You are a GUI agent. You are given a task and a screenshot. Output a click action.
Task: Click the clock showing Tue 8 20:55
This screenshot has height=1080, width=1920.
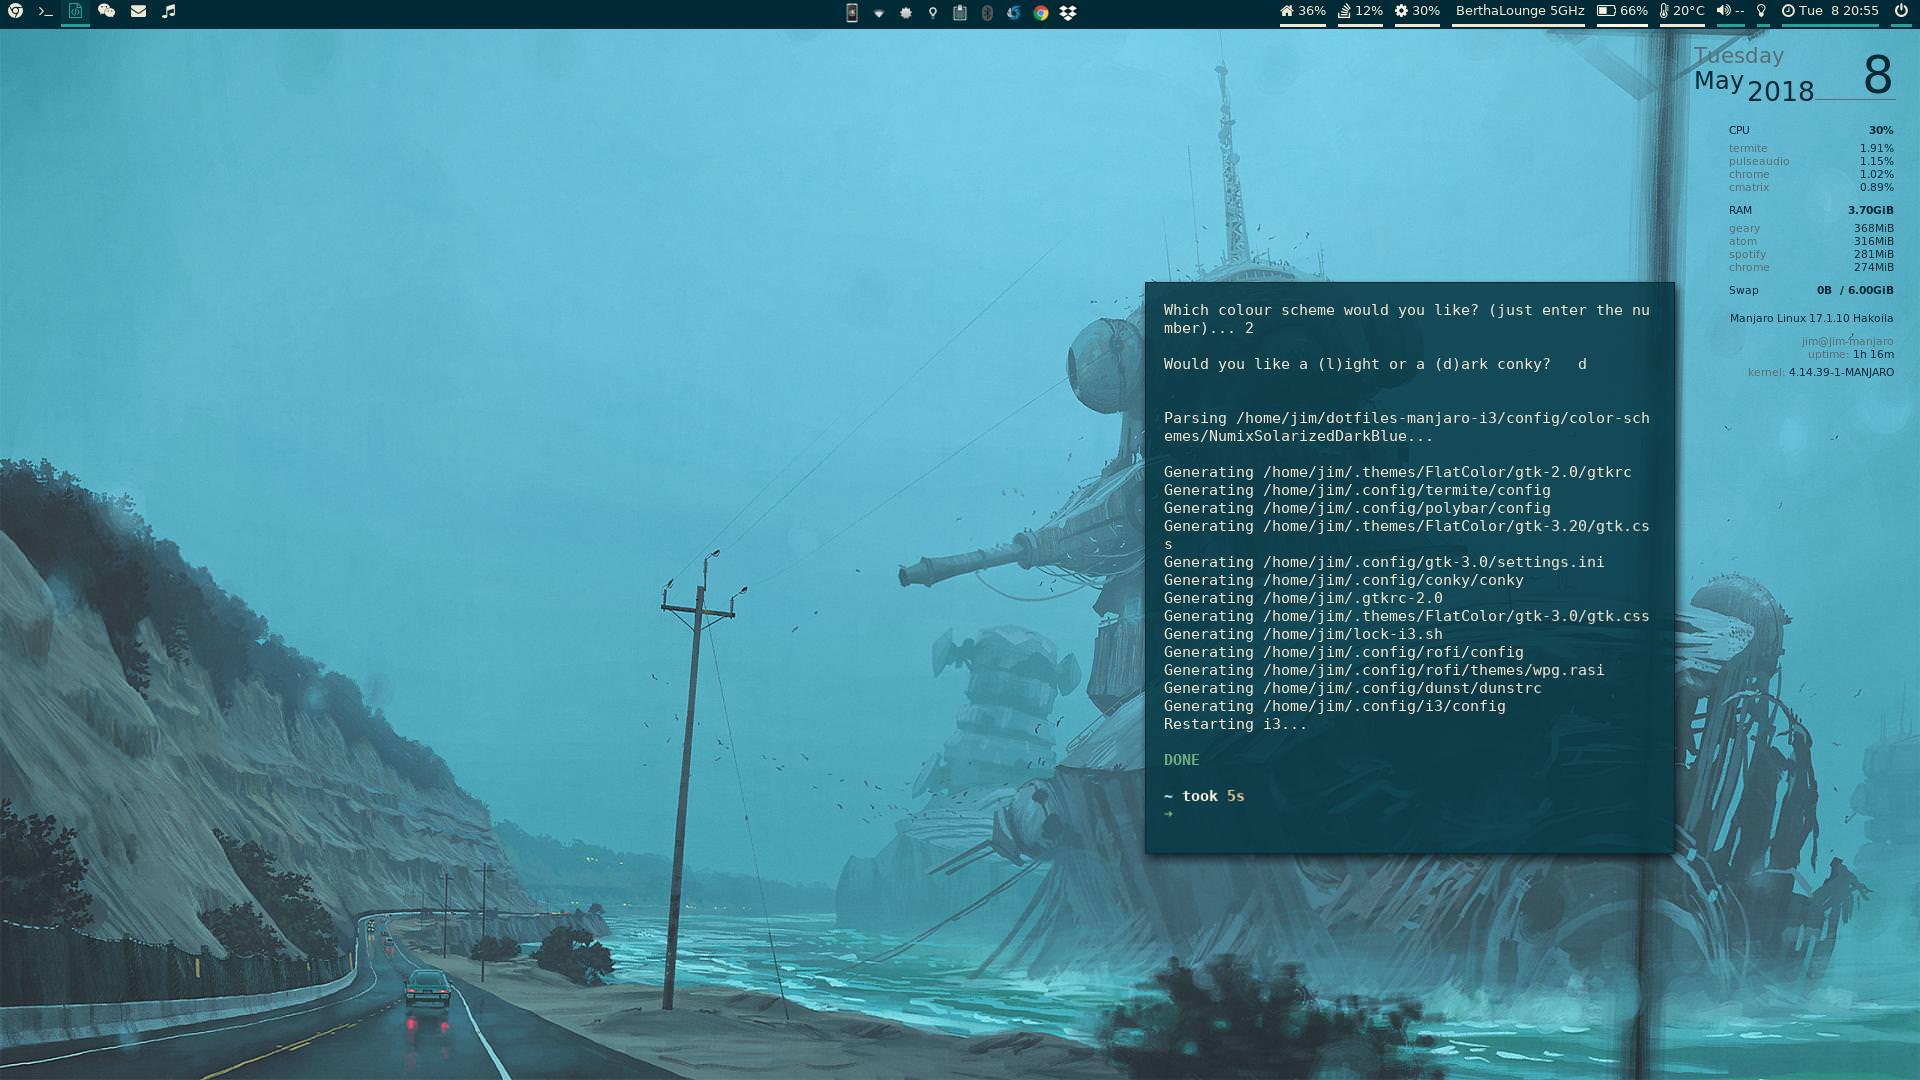tap(1830, 11)
